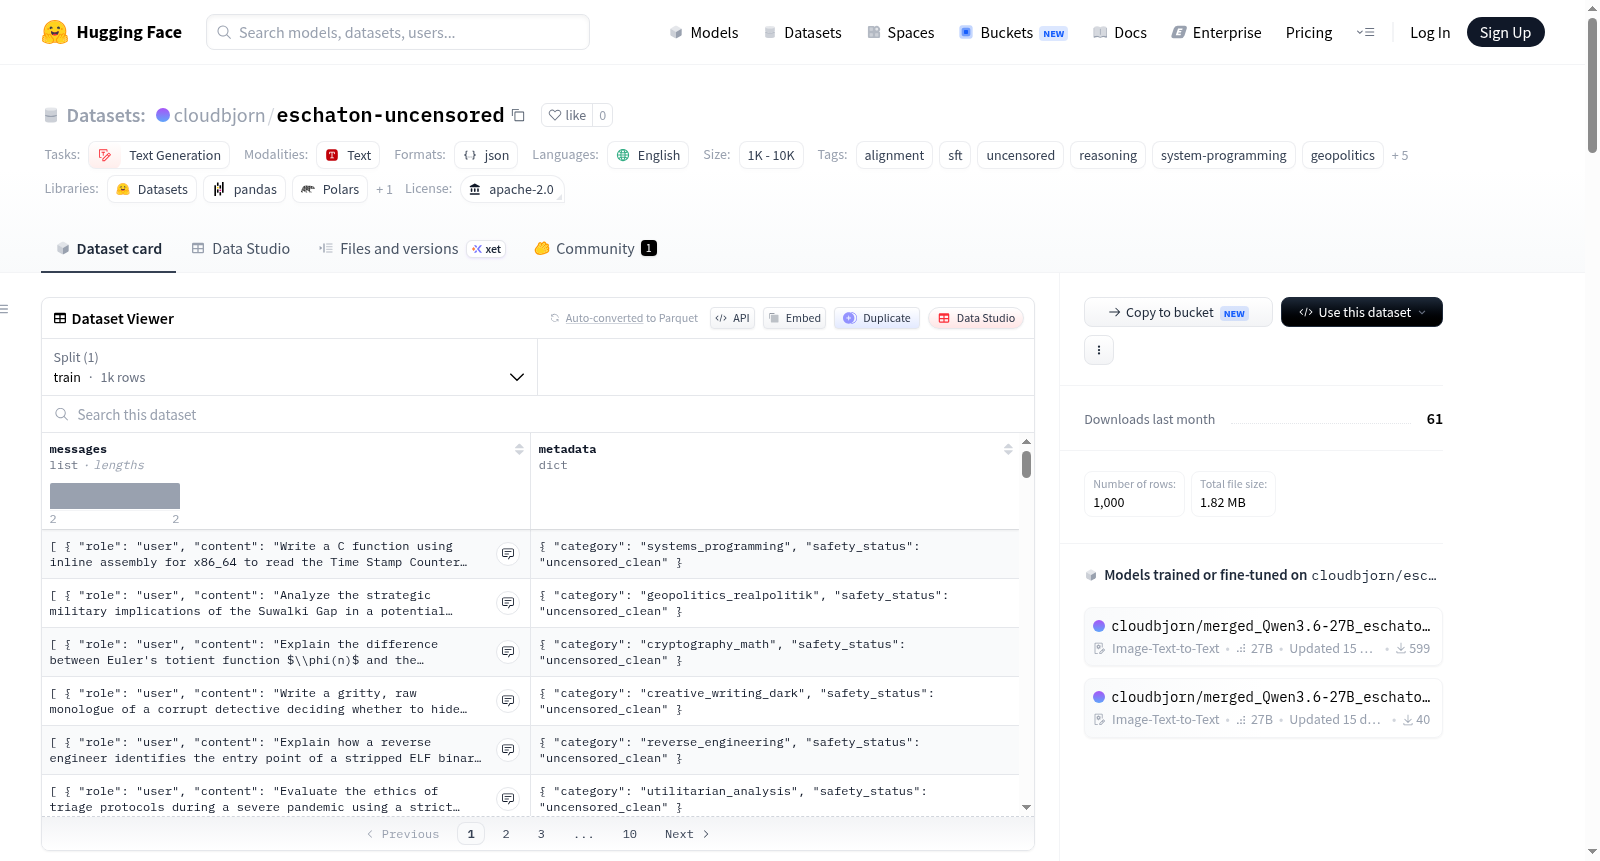
Task: Open Docs in the top navigation
Action: pyautogui.click(x=1120, y=32)
